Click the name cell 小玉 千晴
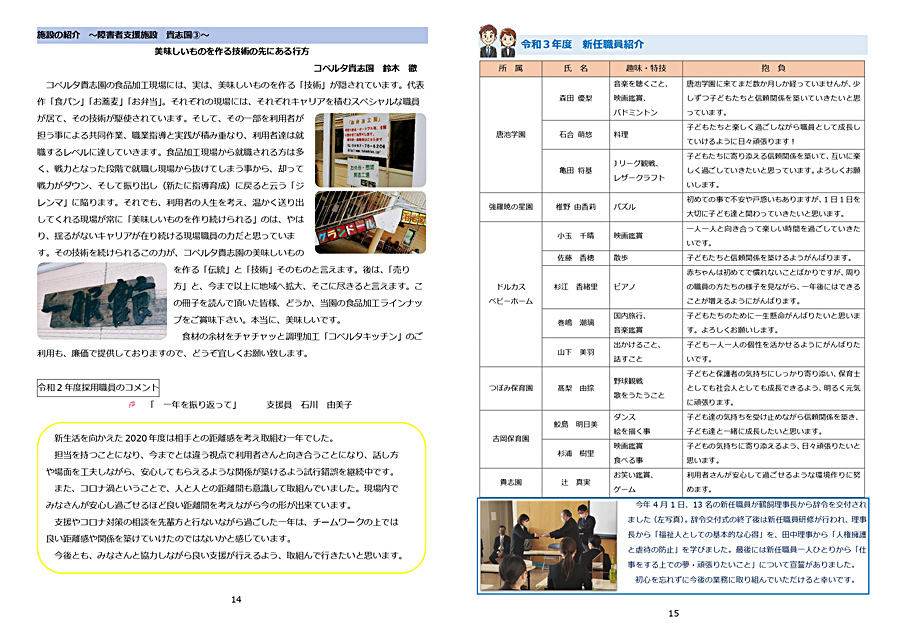 pyautogui.click(x=576, y=236)
